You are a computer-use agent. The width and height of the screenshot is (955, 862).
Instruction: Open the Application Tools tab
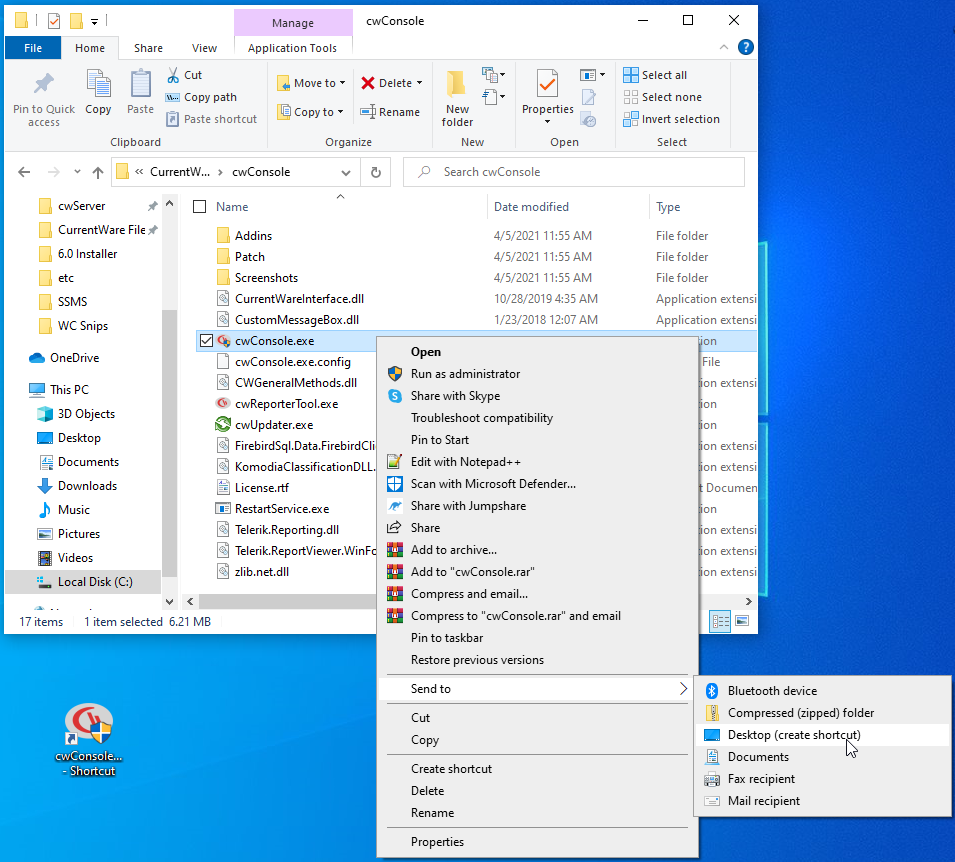click(292, 48)
